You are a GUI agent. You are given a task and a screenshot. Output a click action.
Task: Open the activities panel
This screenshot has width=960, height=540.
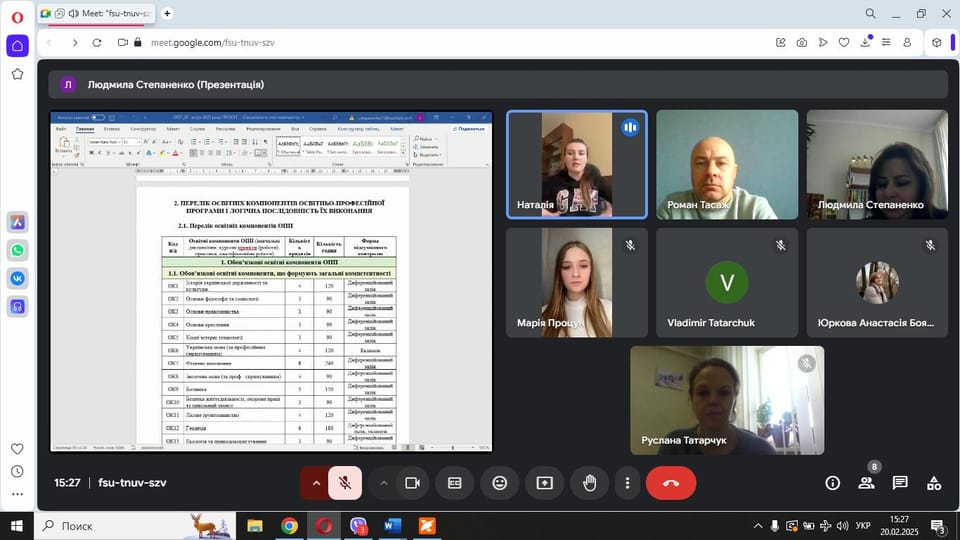(x=934, y=483)
